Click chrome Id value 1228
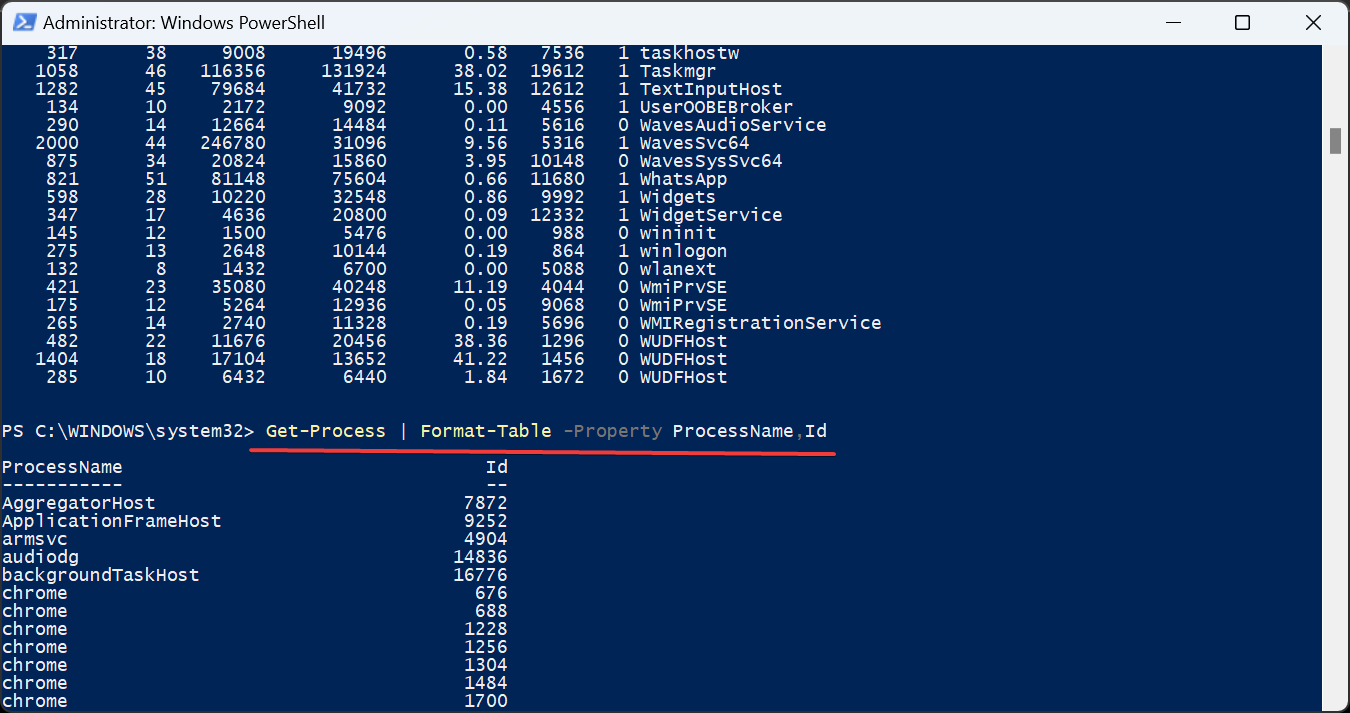The width and height of the screenshot is (1350, 713). coord(486,629)
